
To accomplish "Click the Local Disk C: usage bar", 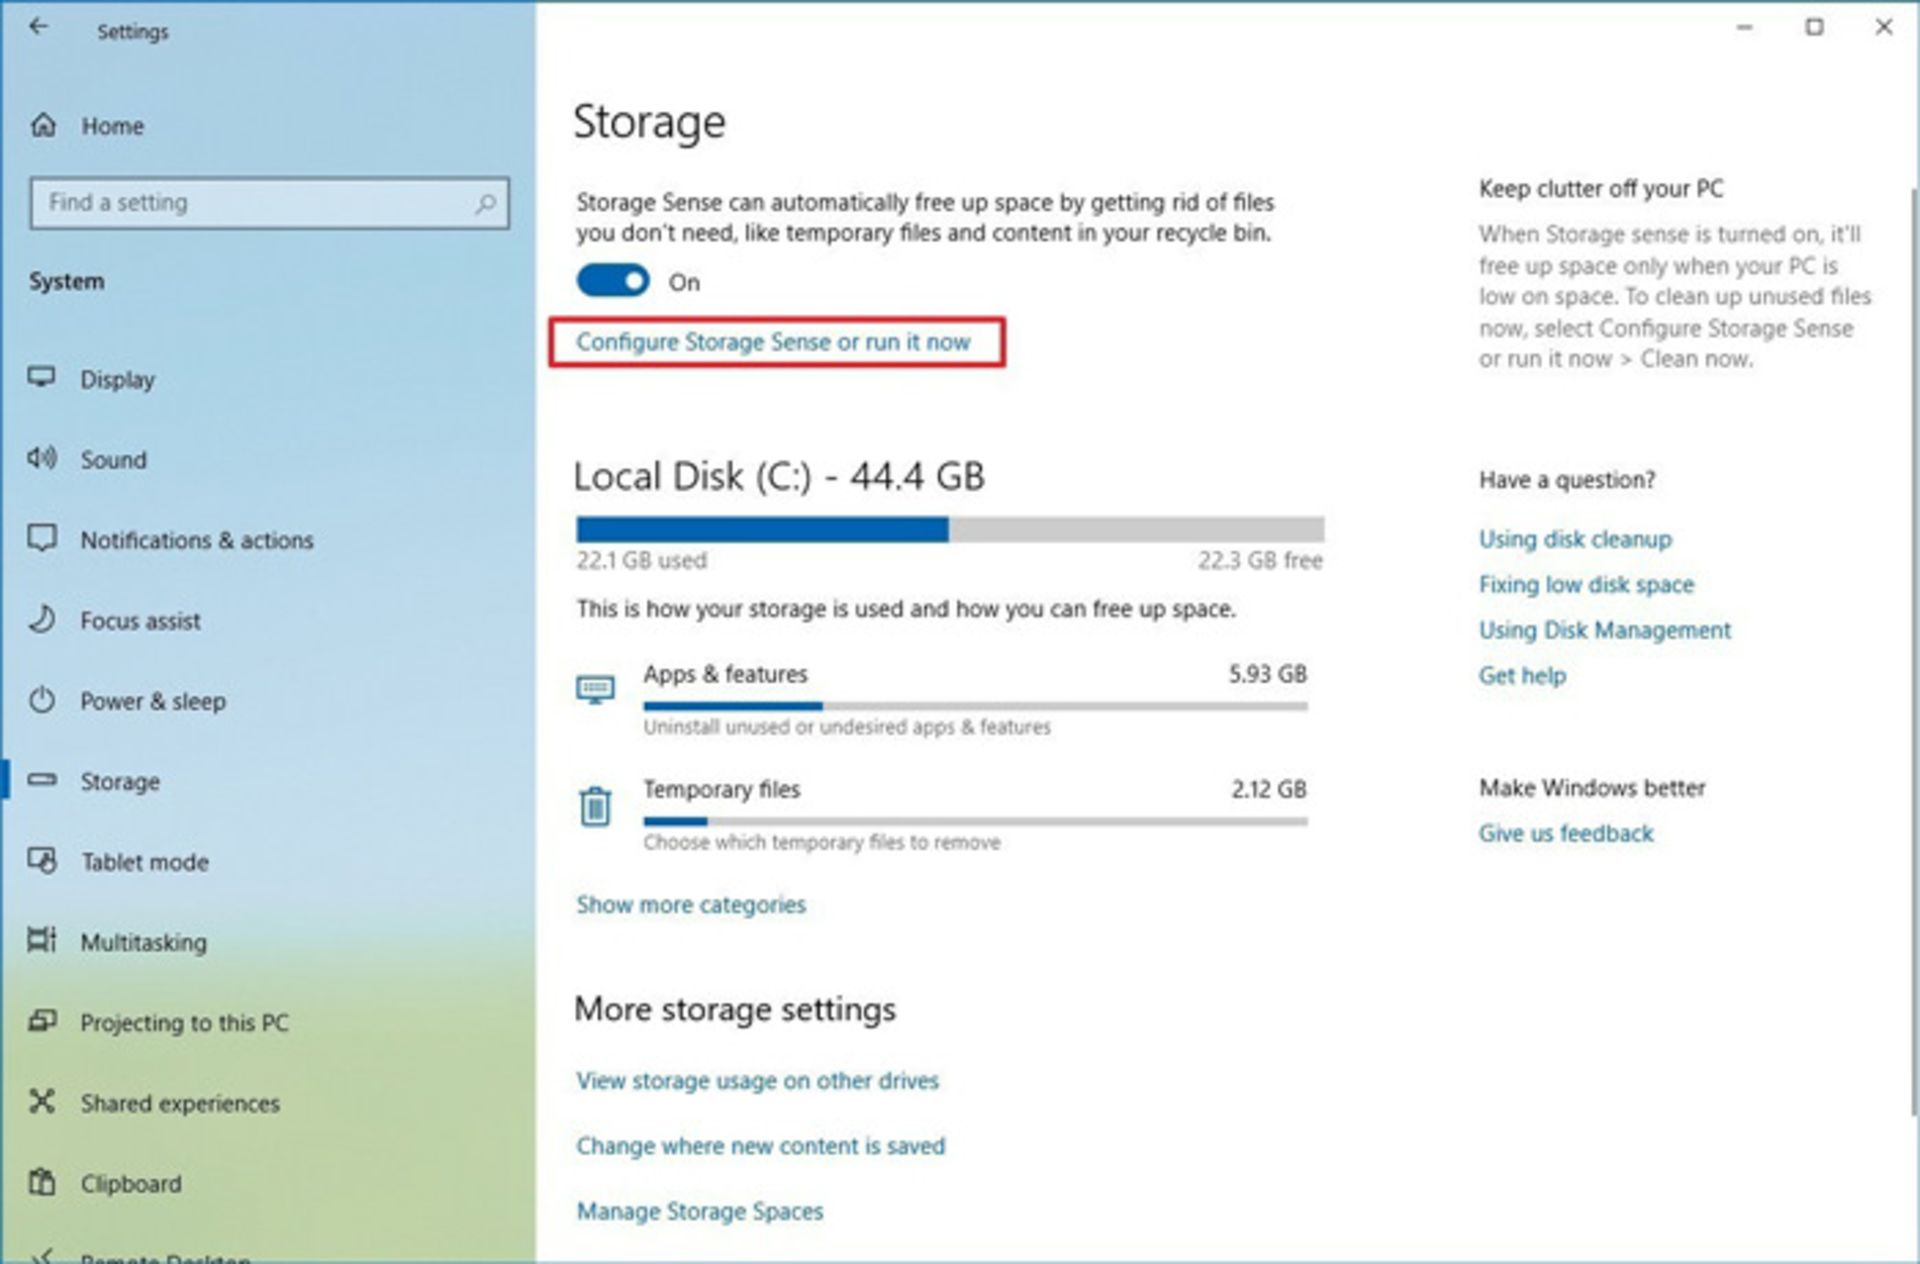I will (959, 528).
